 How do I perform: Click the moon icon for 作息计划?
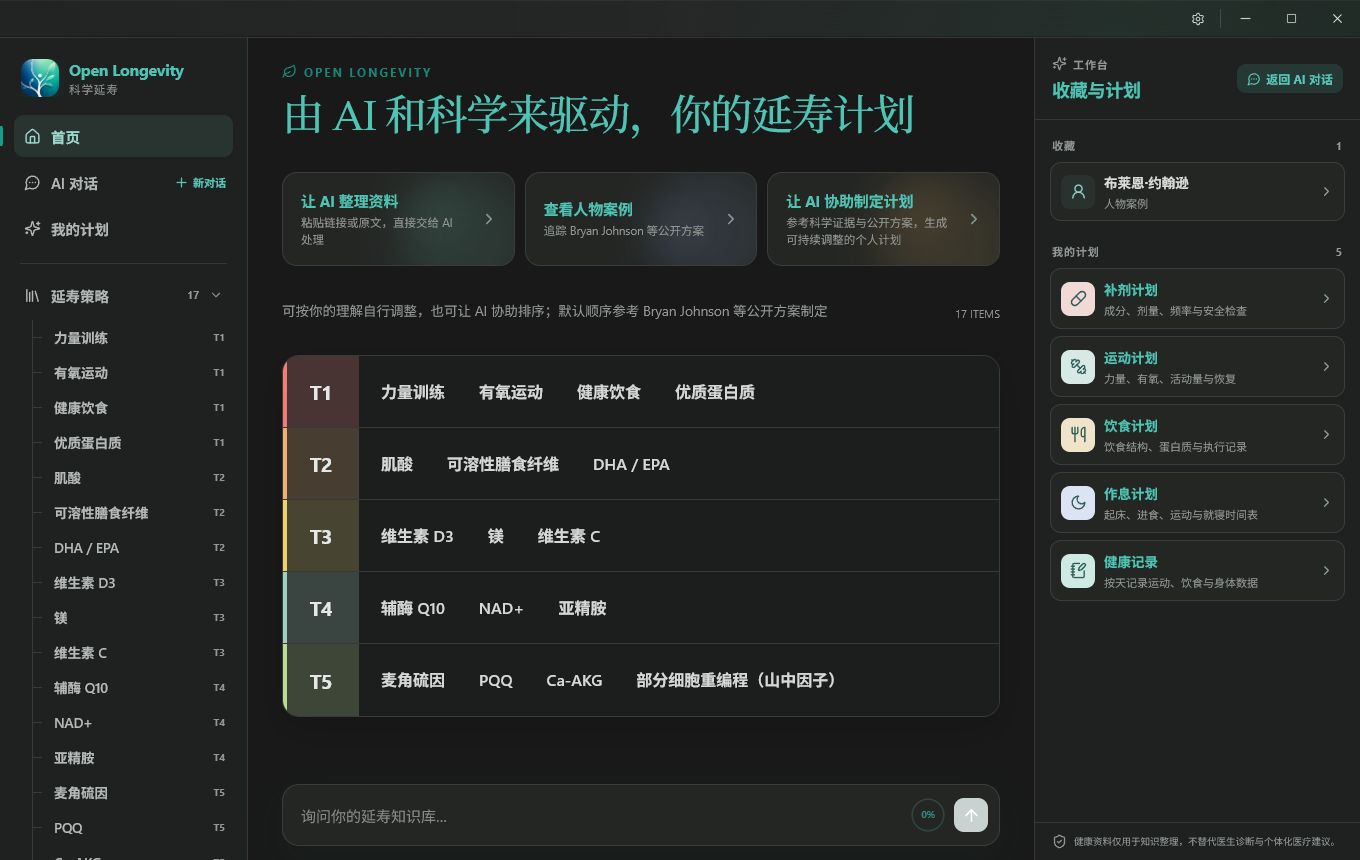(1078, 503)
